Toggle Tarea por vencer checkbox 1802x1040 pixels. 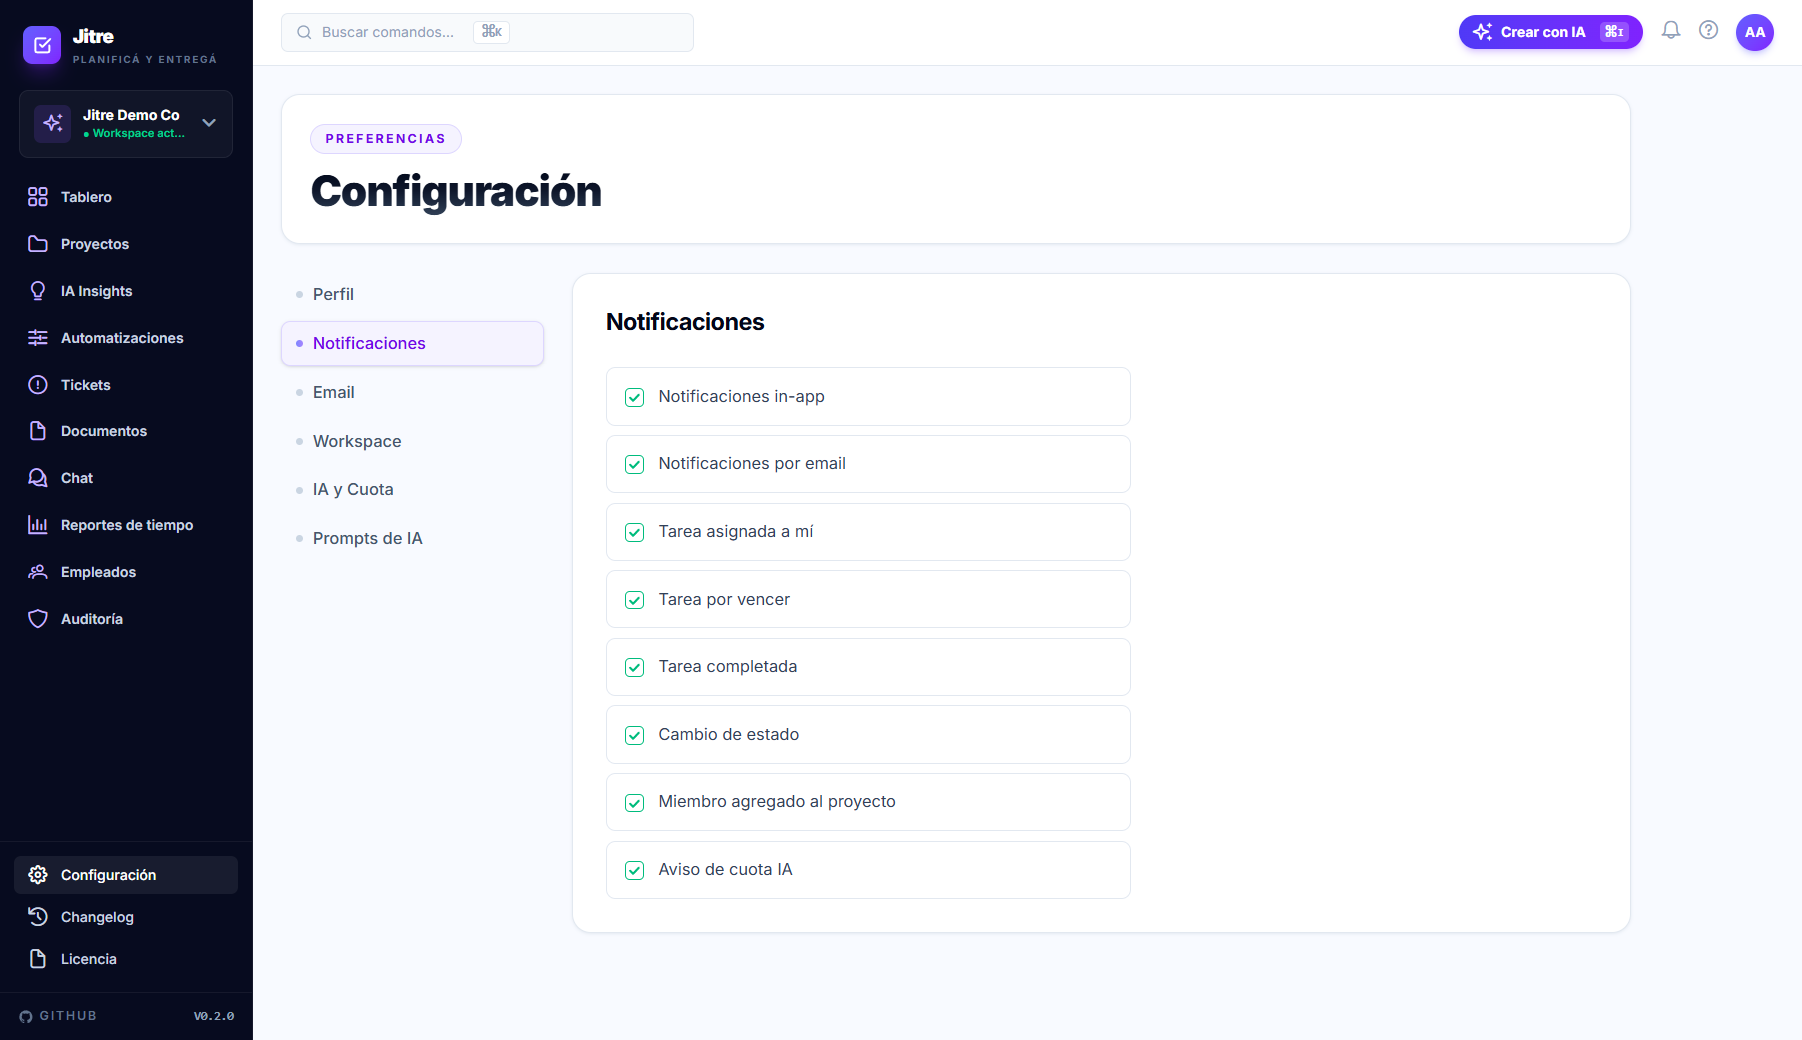(x=634, y=600)
